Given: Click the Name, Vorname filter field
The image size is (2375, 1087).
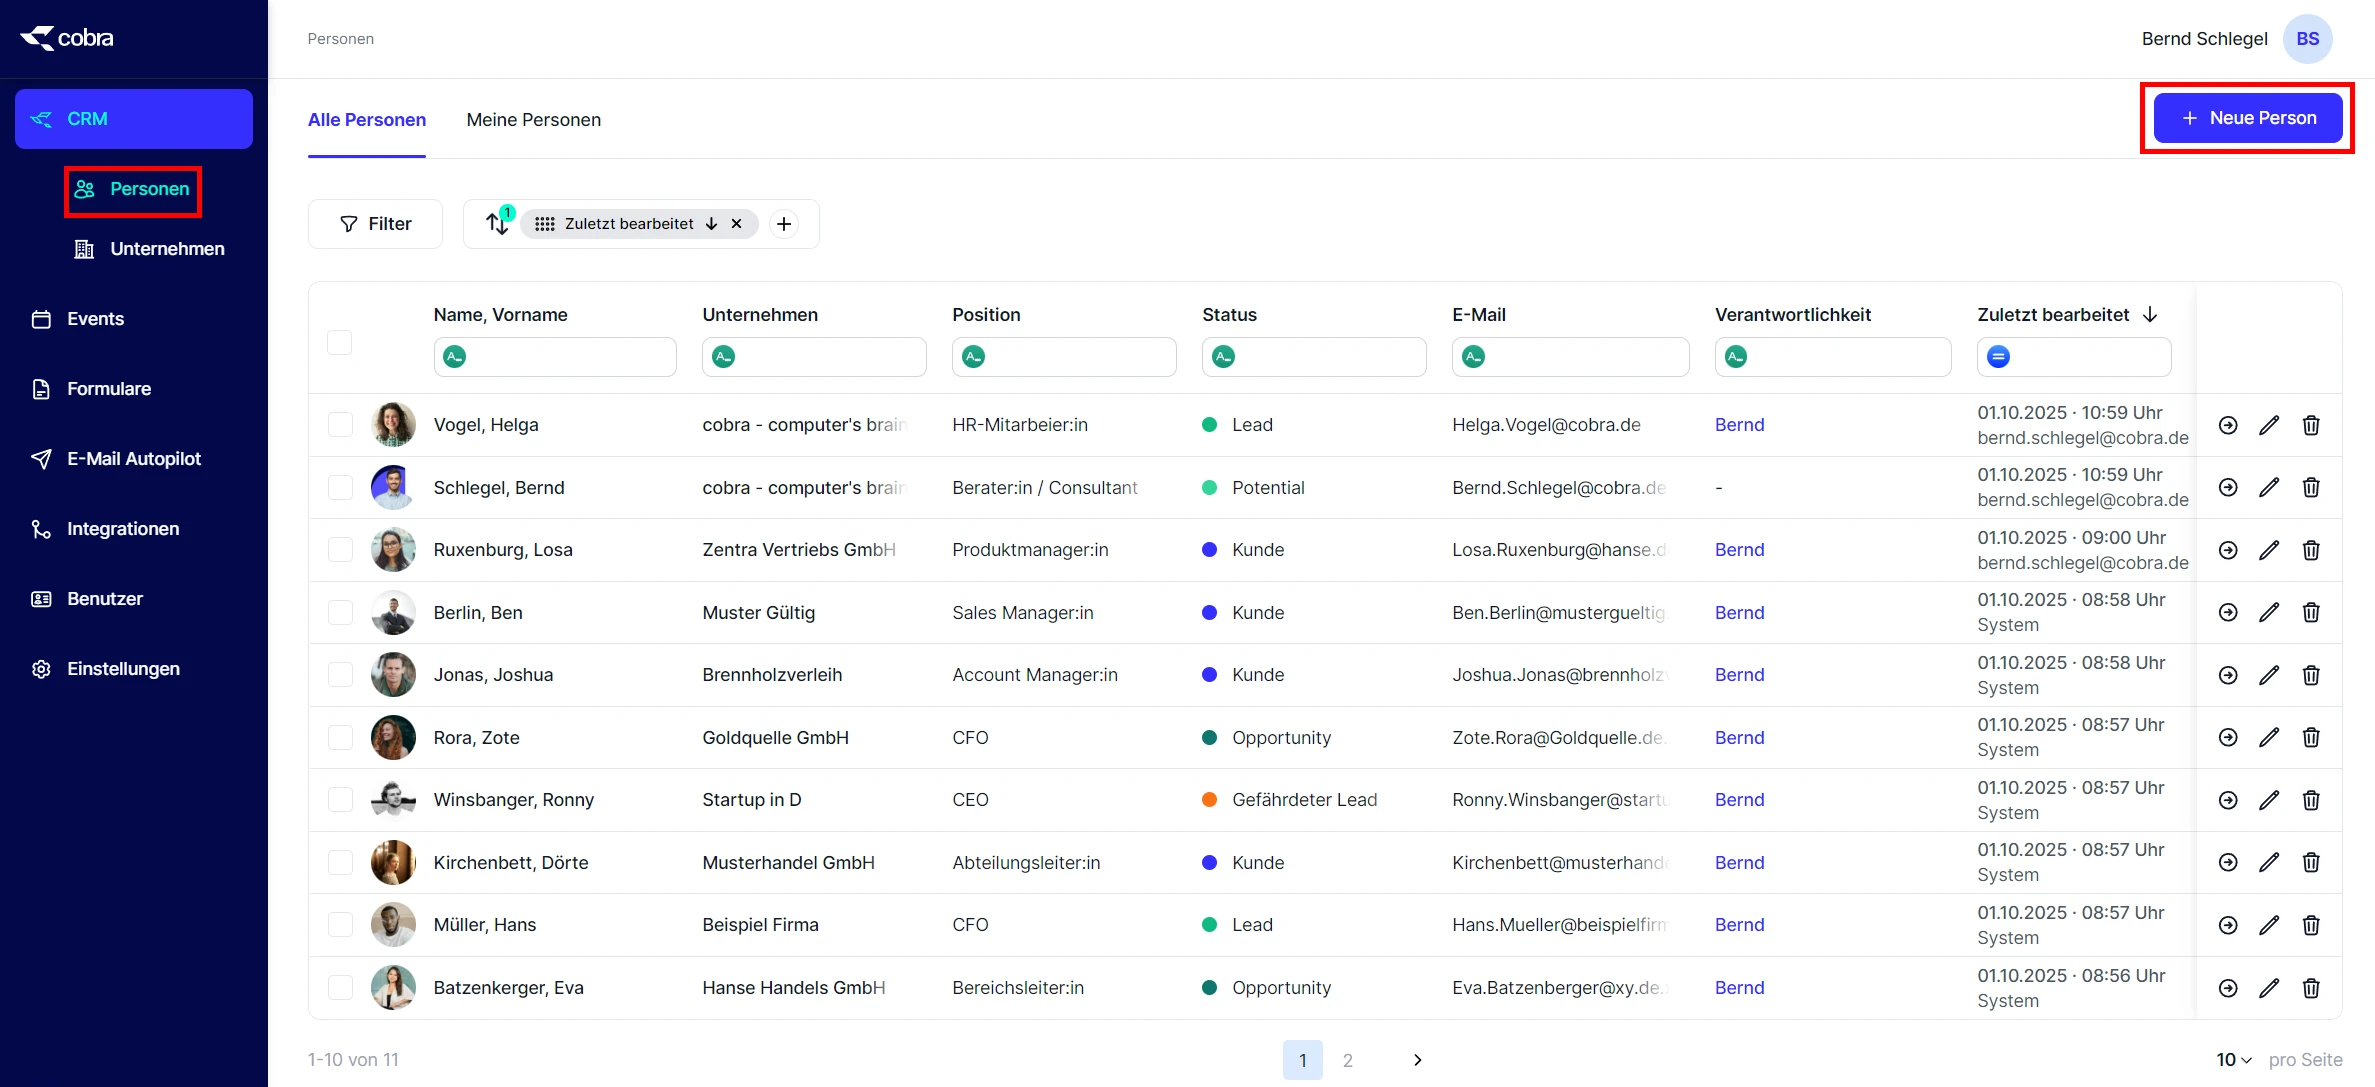Looking at the screenshot, I should click(x=570, y=357).
